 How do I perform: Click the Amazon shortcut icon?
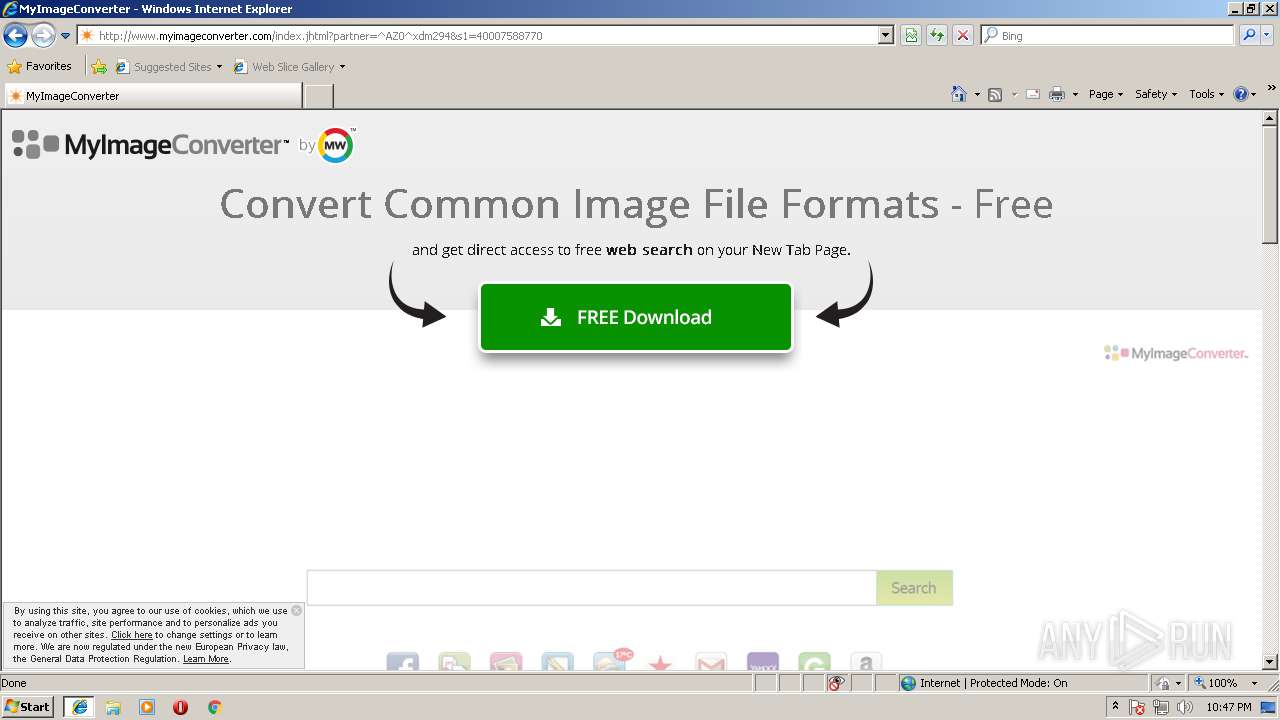pos(866,662)
